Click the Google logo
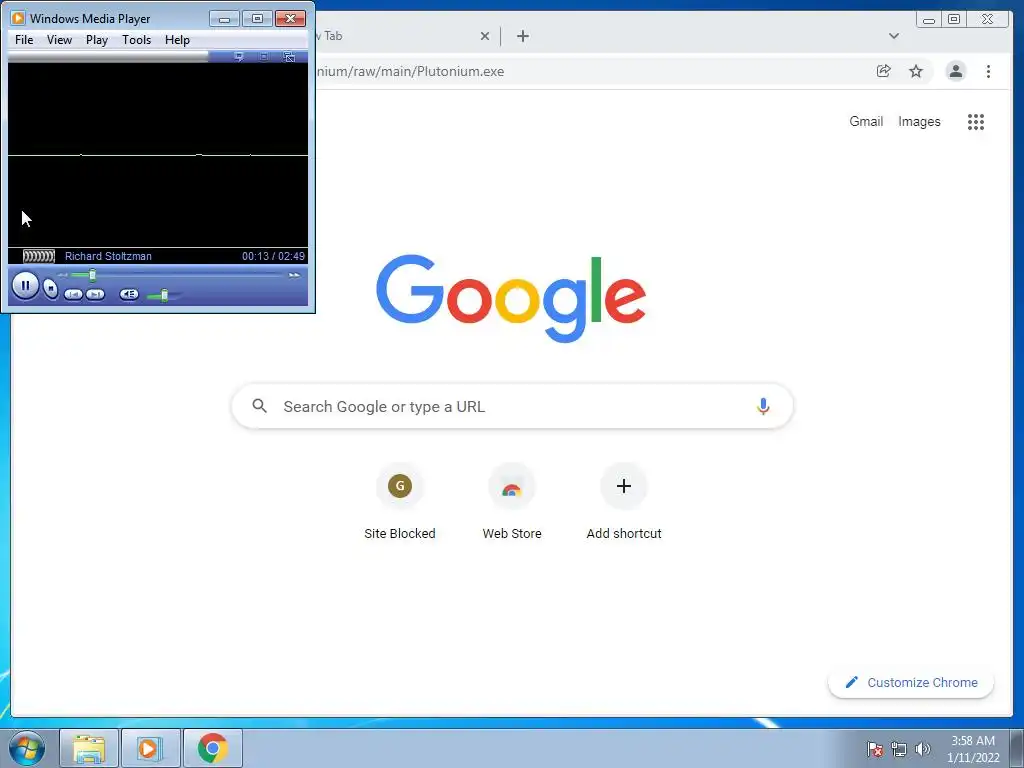1024x768 pixels. 511,298
